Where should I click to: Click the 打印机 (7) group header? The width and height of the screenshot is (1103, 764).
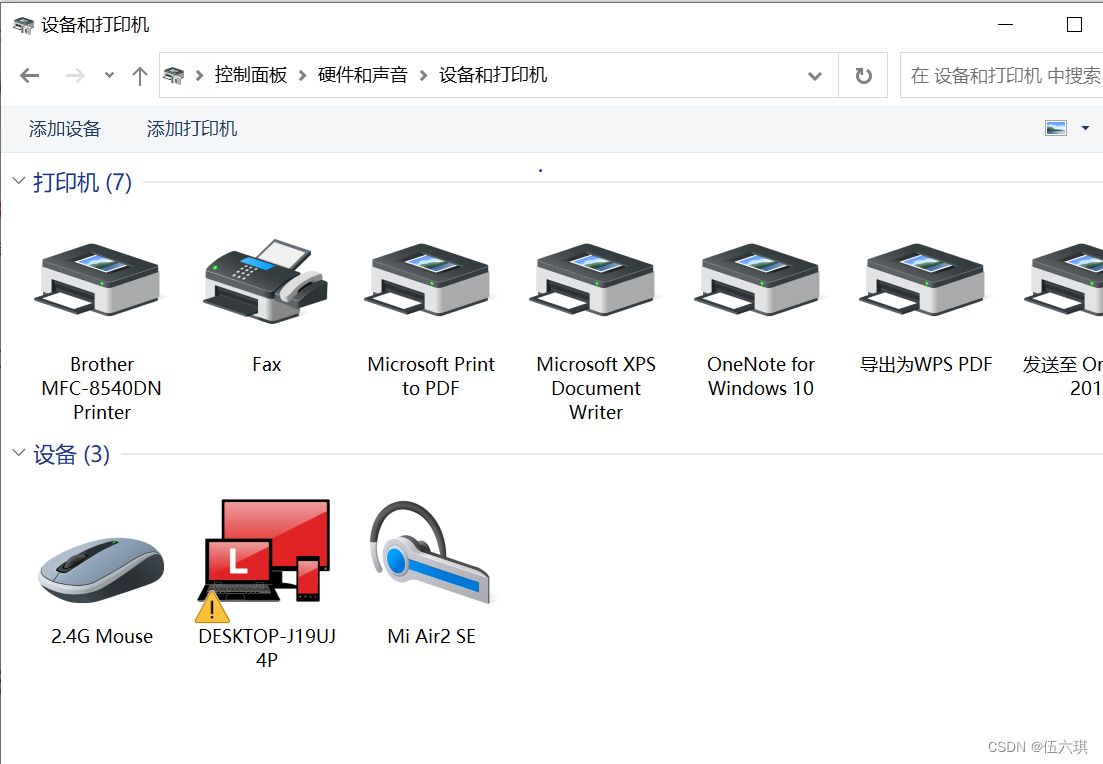pyautogui.click(x=82, y=182)
